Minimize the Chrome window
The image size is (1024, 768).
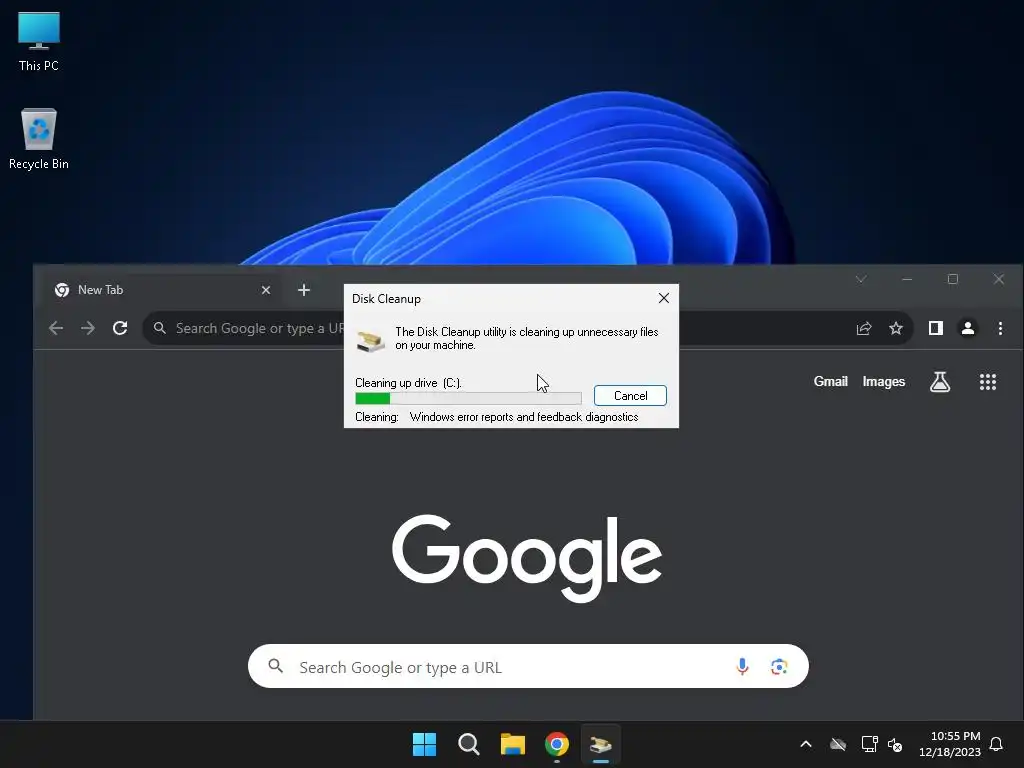[x=907, y=280]
